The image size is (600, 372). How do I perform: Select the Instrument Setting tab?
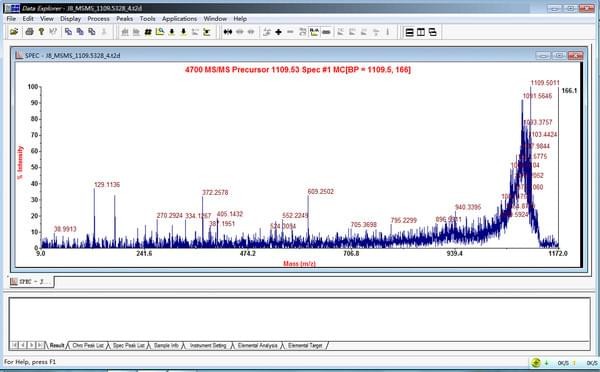click(x=208, y=345)
